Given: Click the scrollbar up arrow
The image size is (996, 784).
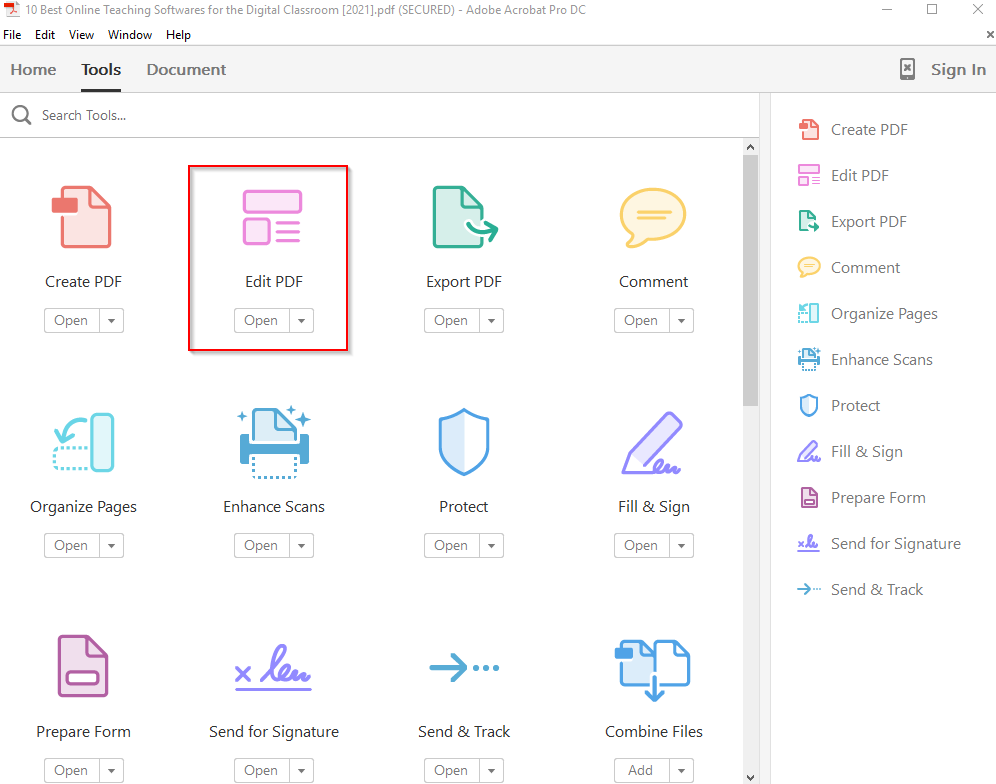Looking at the screenshot, I should point(750,147).
